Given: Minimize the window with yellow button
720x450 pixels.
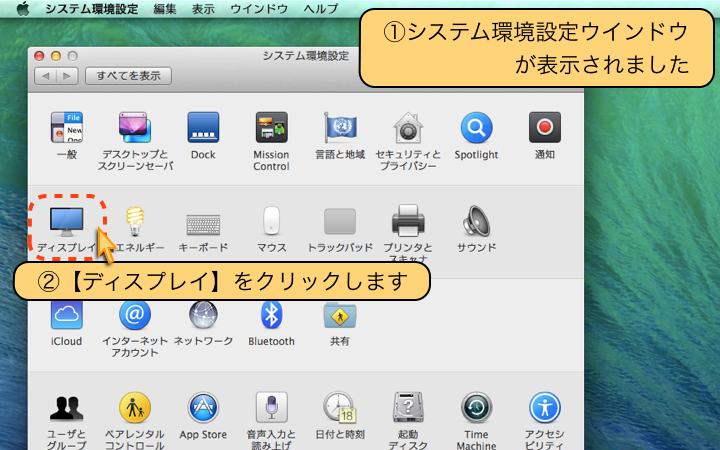Looking at the screenshot, I should pos(56,56).
